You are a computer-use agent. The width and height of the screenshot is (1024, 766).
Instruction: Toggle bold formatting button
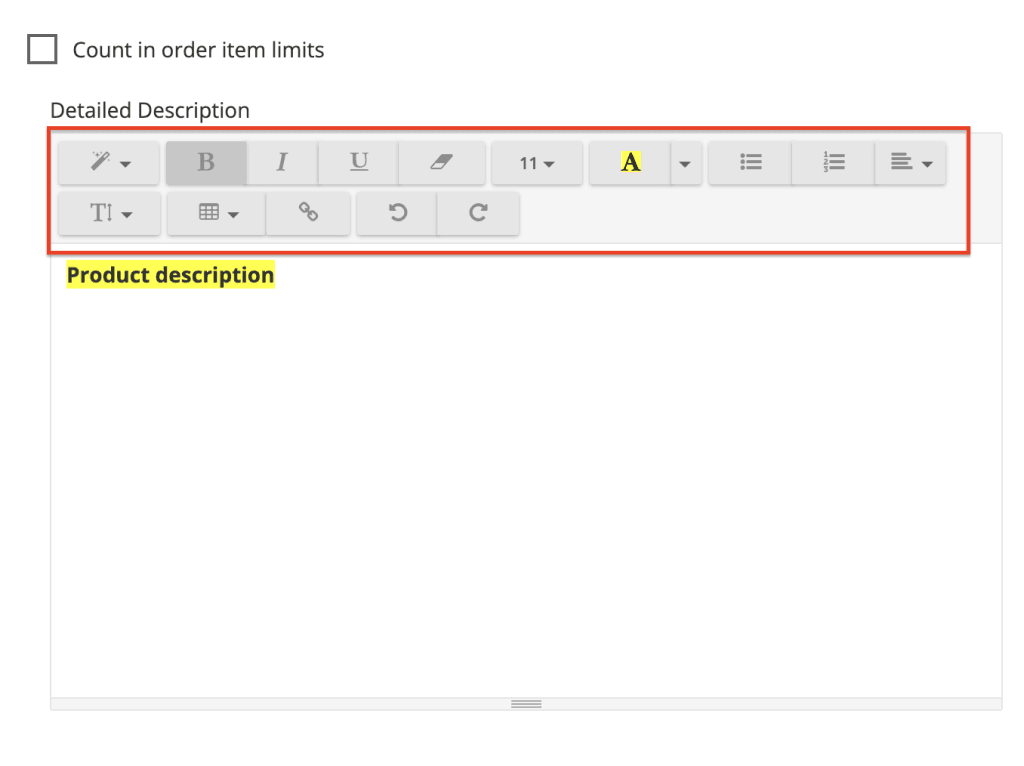tap(206, 163)
